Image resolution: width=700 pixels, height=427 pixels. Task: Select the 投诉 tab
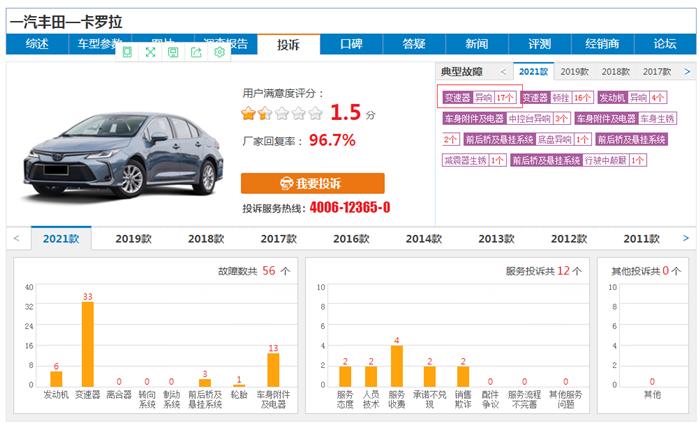288,44
